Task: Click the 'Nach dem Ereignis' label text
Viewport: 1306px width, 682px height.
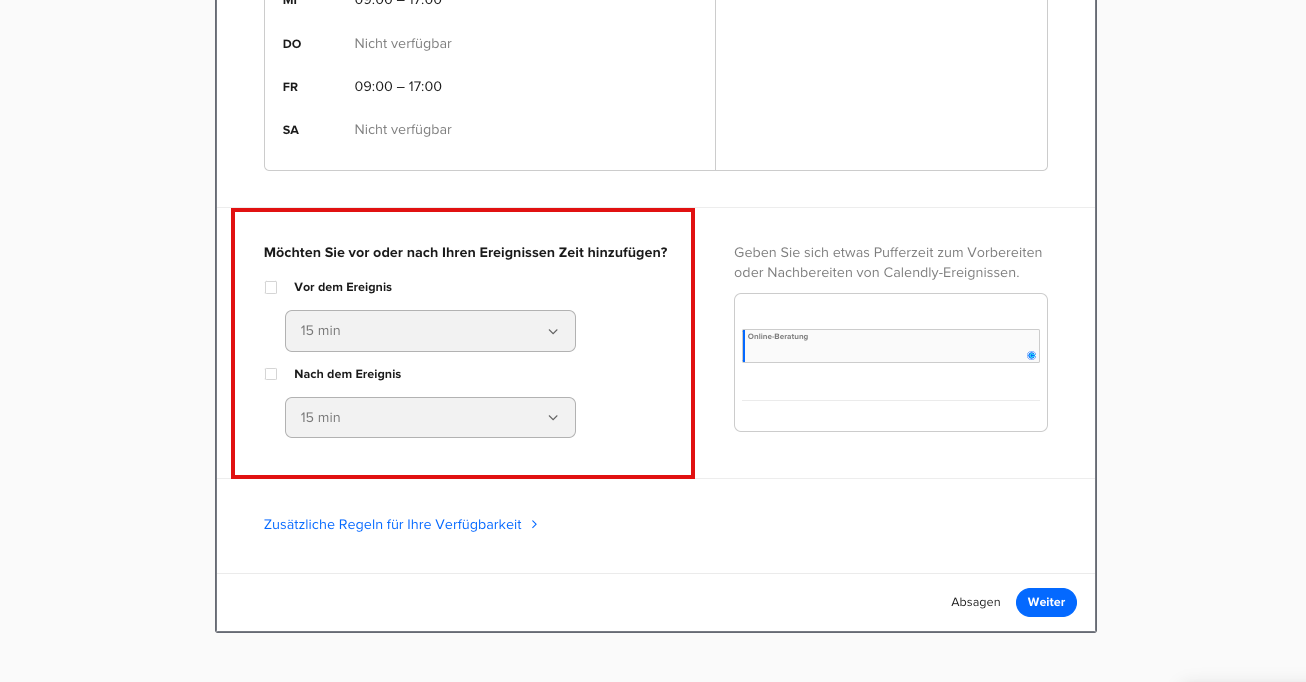Action: pos(347,374)
